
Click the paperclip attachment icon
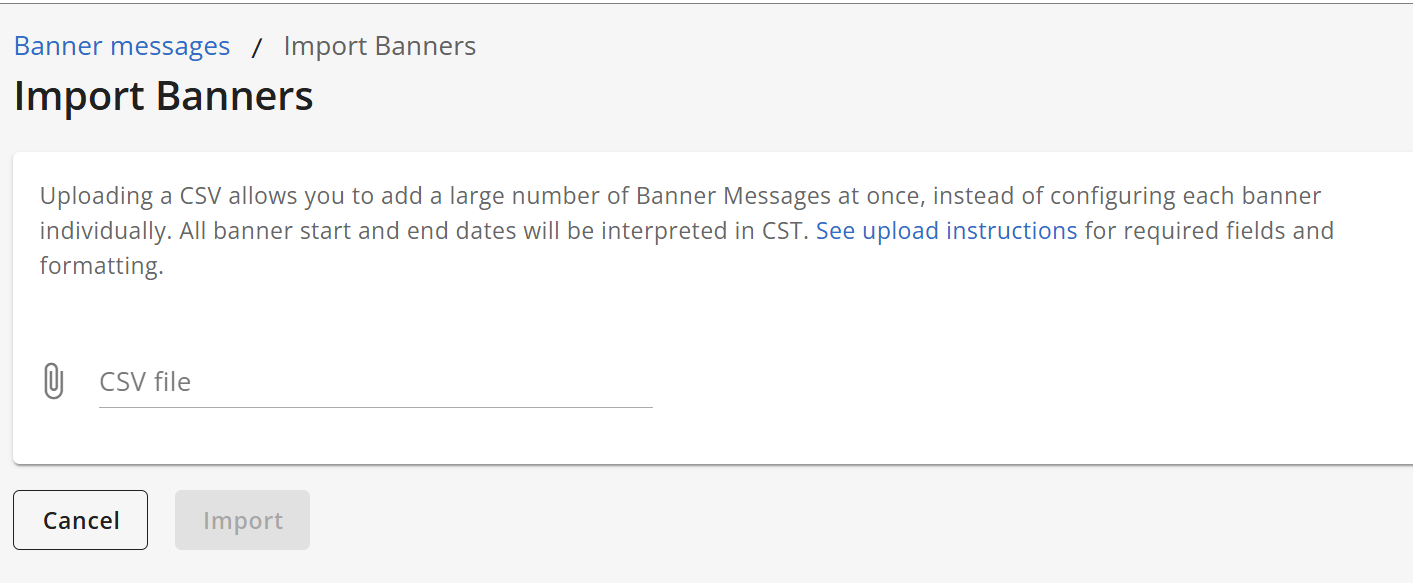[x=53, y=381]
